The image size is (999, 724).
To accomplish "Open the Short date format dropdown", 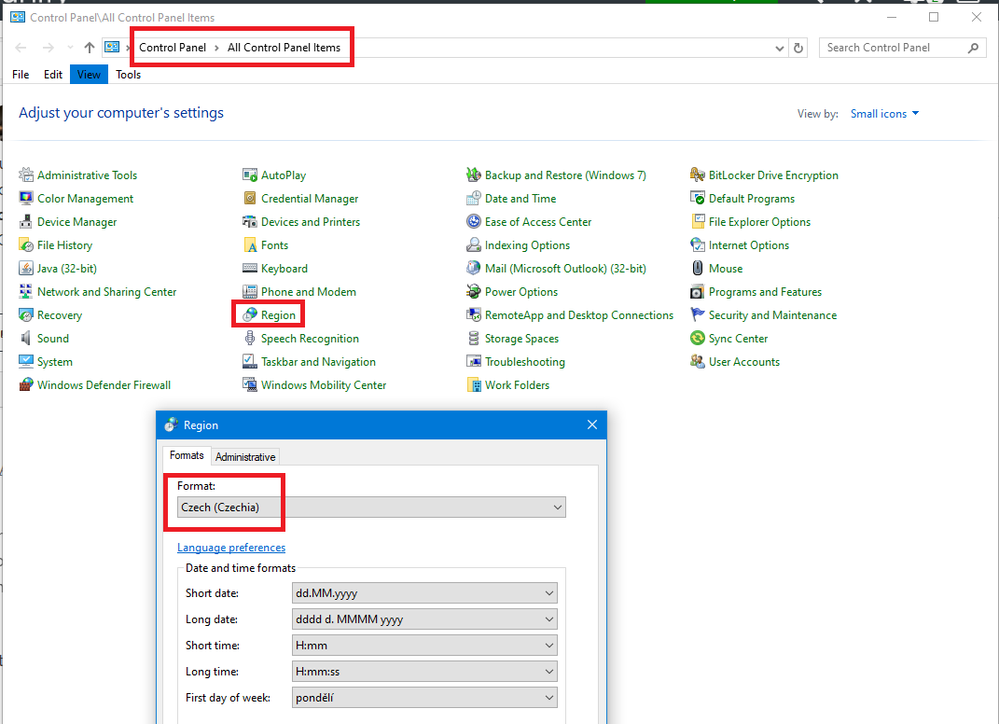I will [424, 594].
